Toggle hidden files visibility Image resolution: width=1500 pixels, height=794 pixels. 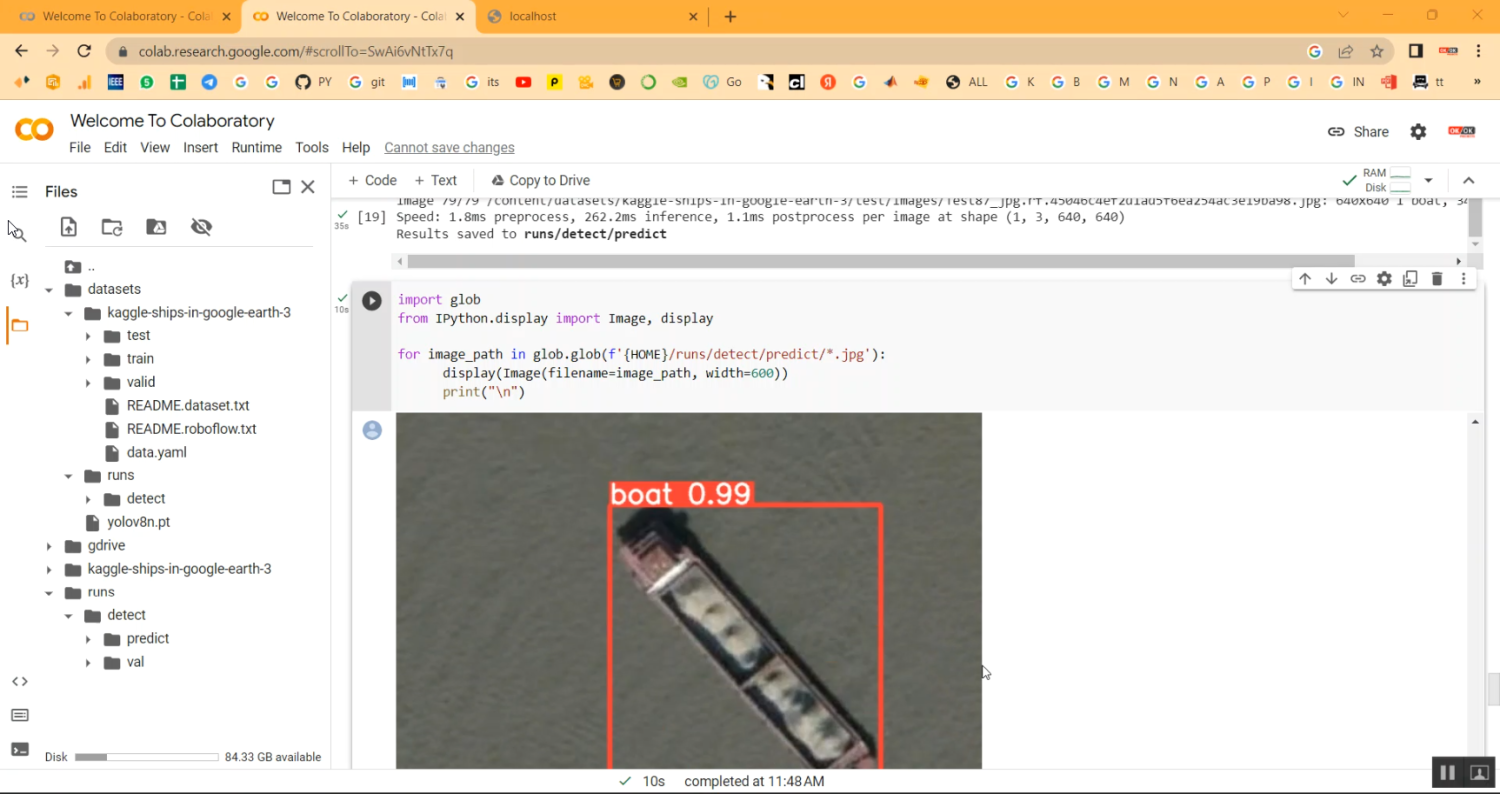click(201, 227)
